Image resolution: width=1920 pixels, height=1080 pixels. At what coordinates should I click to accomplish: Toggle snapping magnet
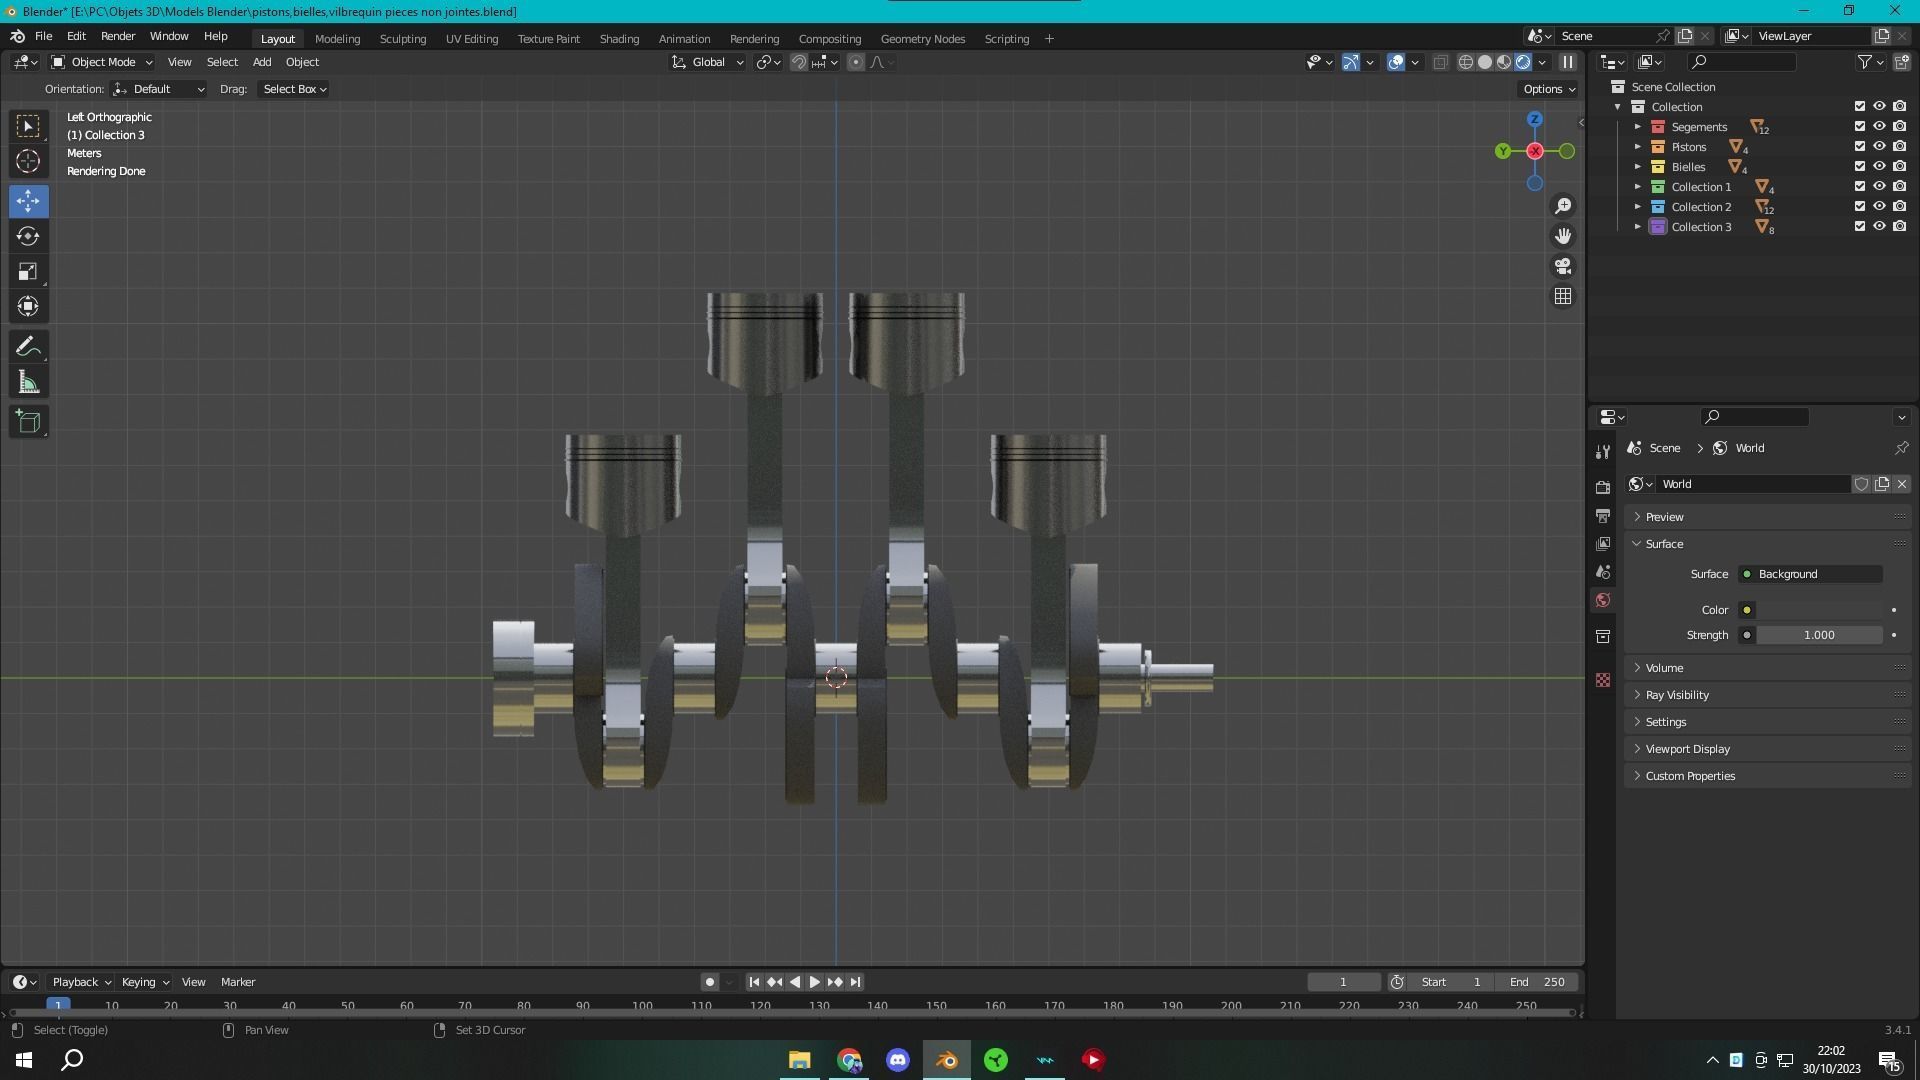[799, 62]
